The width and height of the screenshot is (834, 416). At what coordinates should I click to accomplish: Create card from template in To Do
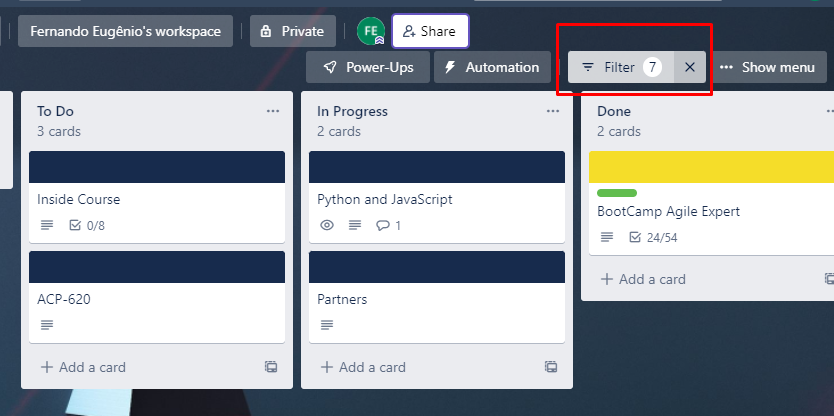click(271, 367)
